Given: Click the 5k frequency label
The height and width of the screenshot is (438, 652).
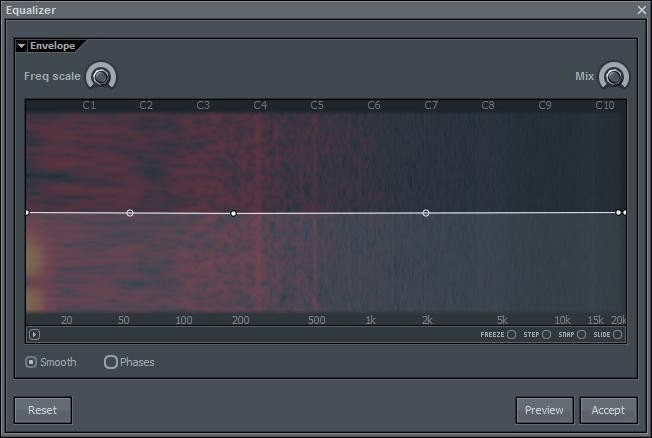Looking at the screenshot, I should [502, 320].
